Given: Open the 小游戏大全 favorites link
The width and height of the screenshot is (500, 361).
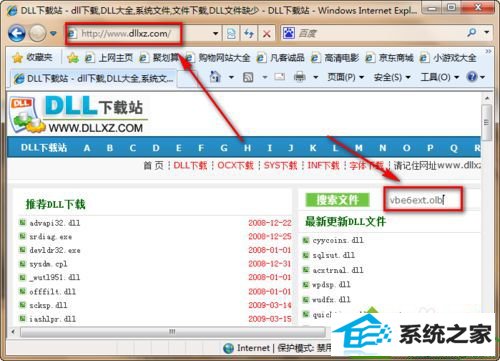Looking at the screenshot, I should point(448,58).
